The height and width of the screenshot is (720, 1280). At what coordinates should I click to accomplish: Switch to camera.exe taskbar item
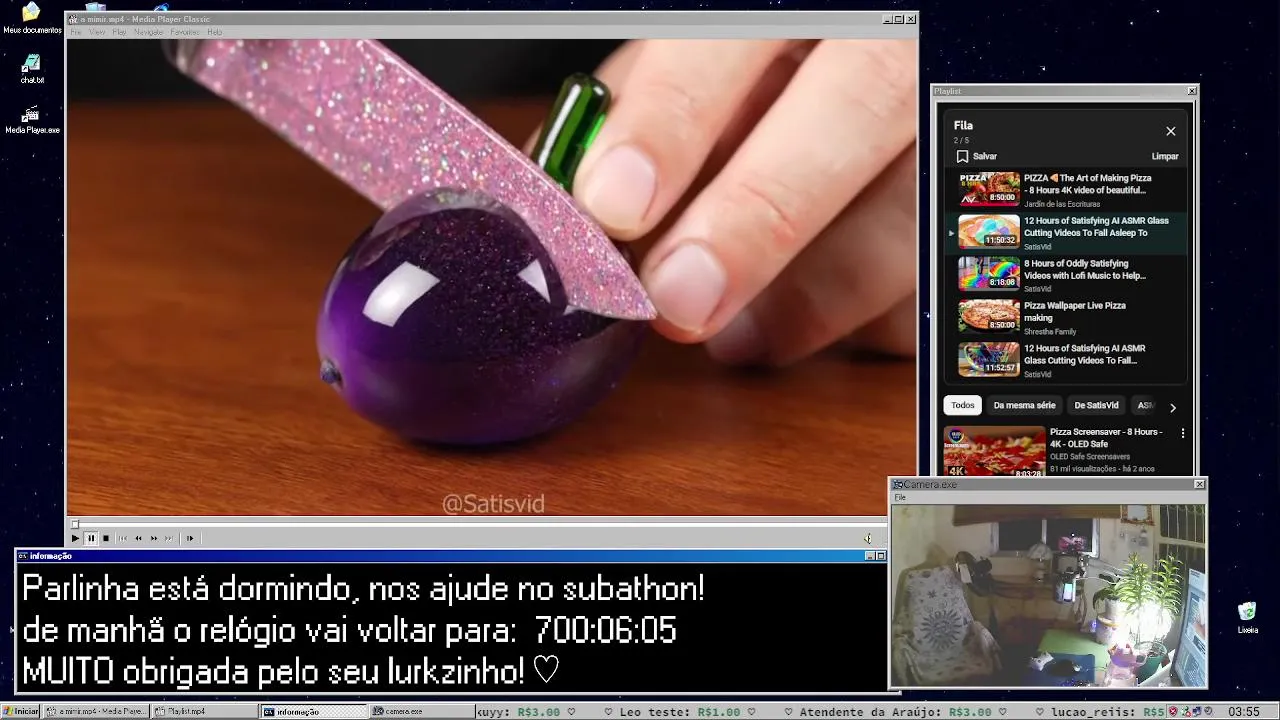click(x=421, y=711)
